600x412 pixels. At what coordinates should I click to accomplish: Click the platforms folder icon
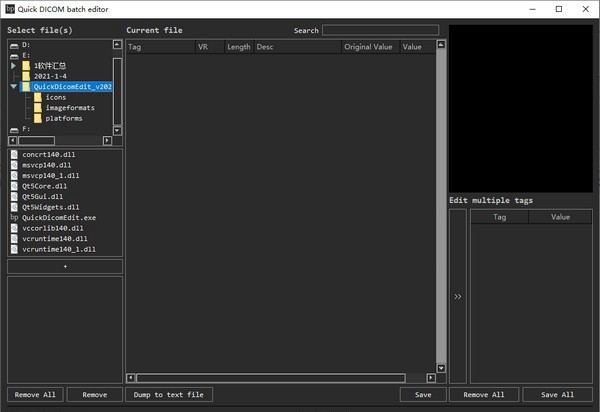[x=38, y=118]
